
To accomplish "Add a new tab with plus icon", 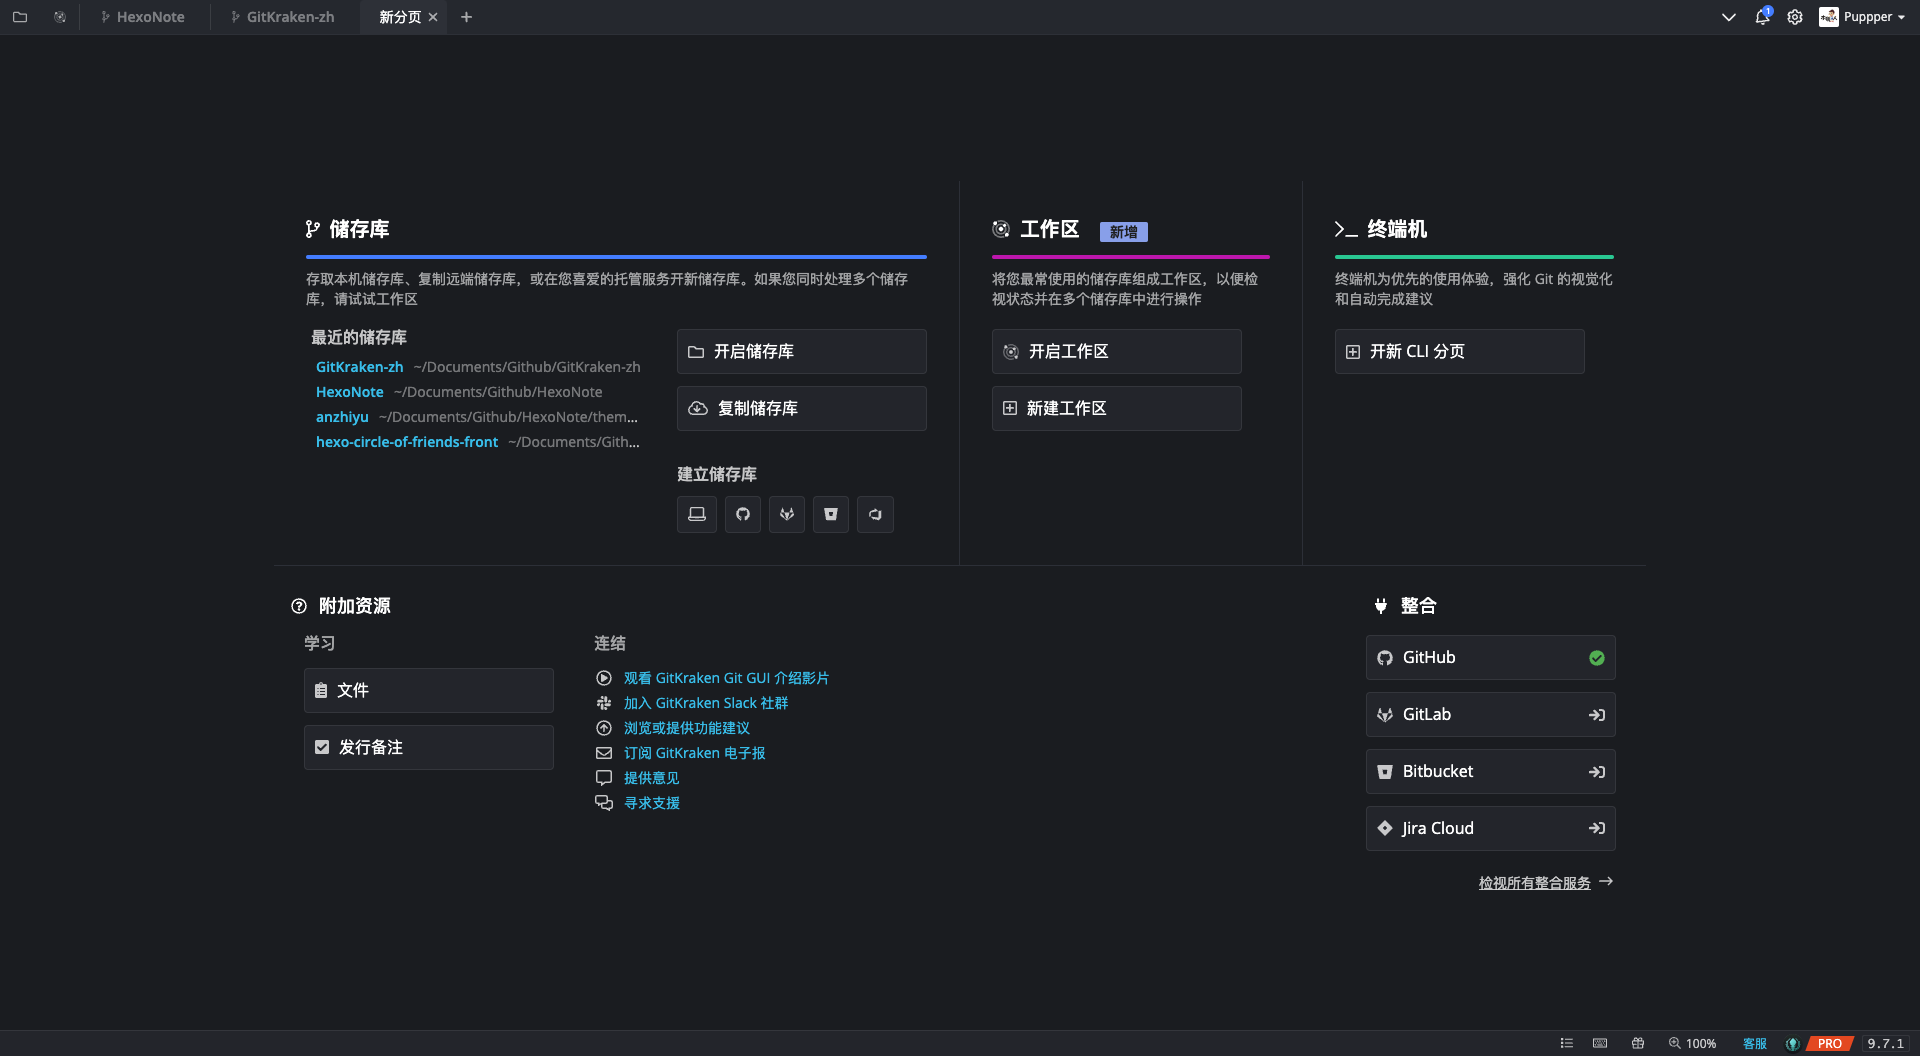I will [x=466, y=17].
